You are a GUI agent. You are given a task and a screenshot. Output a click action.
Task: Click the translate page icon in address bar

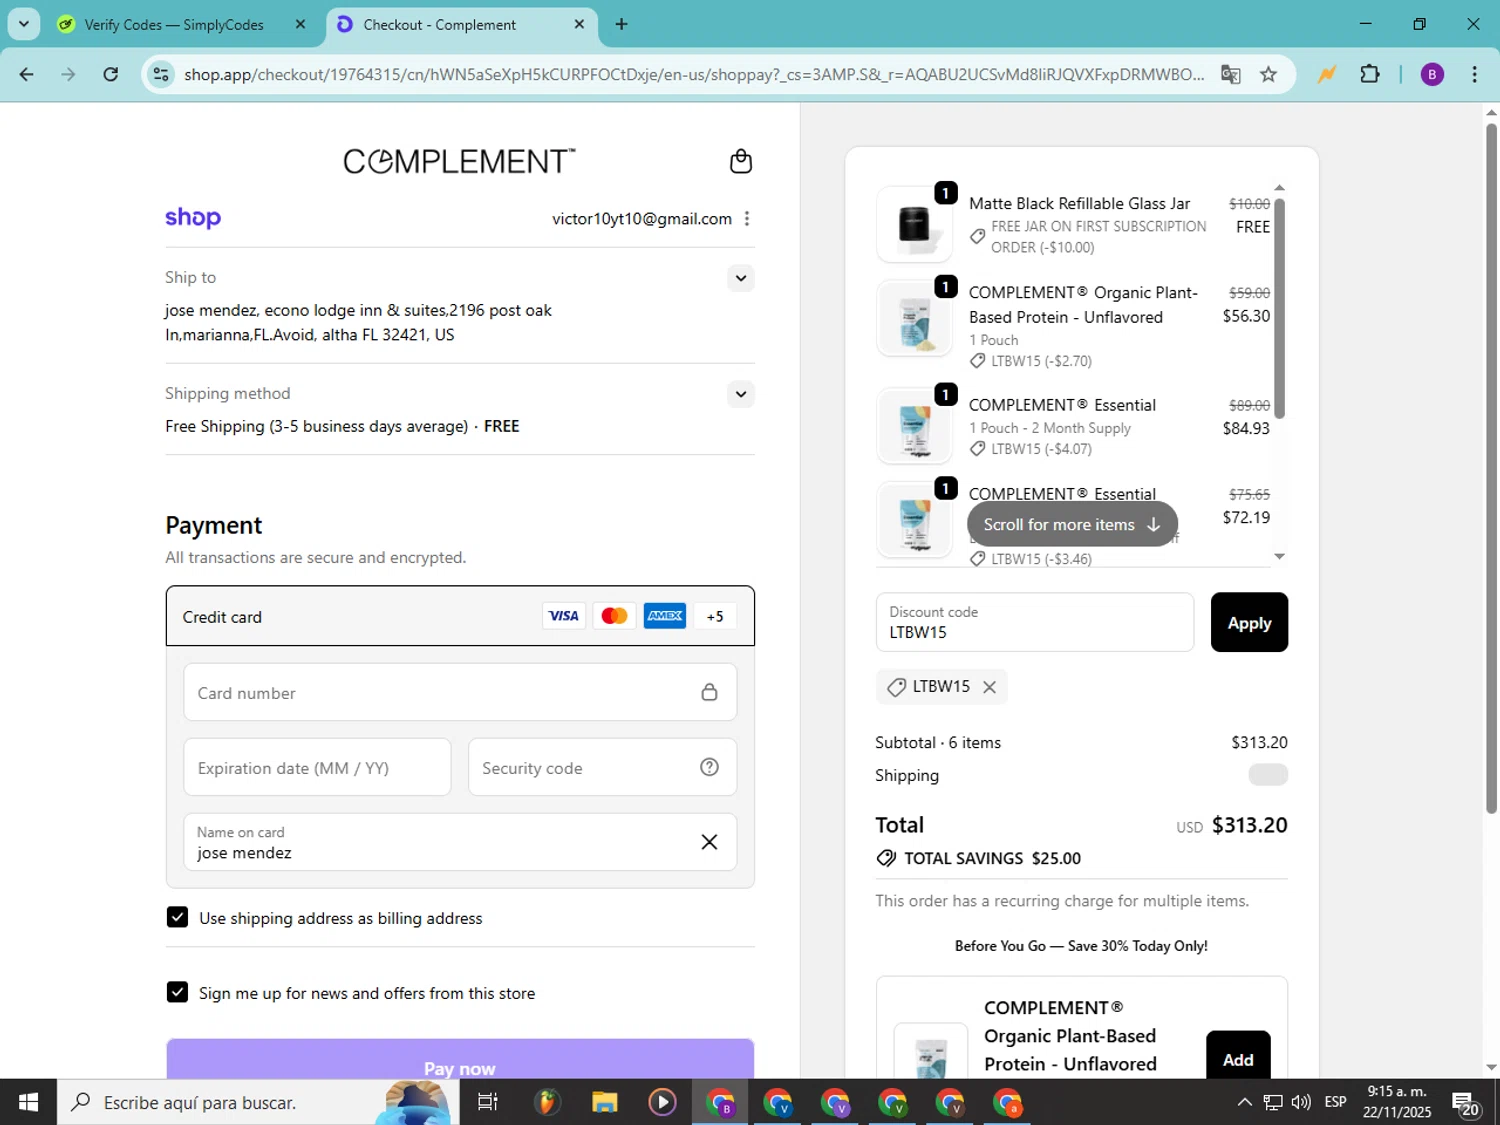[x=1231, y=74]
